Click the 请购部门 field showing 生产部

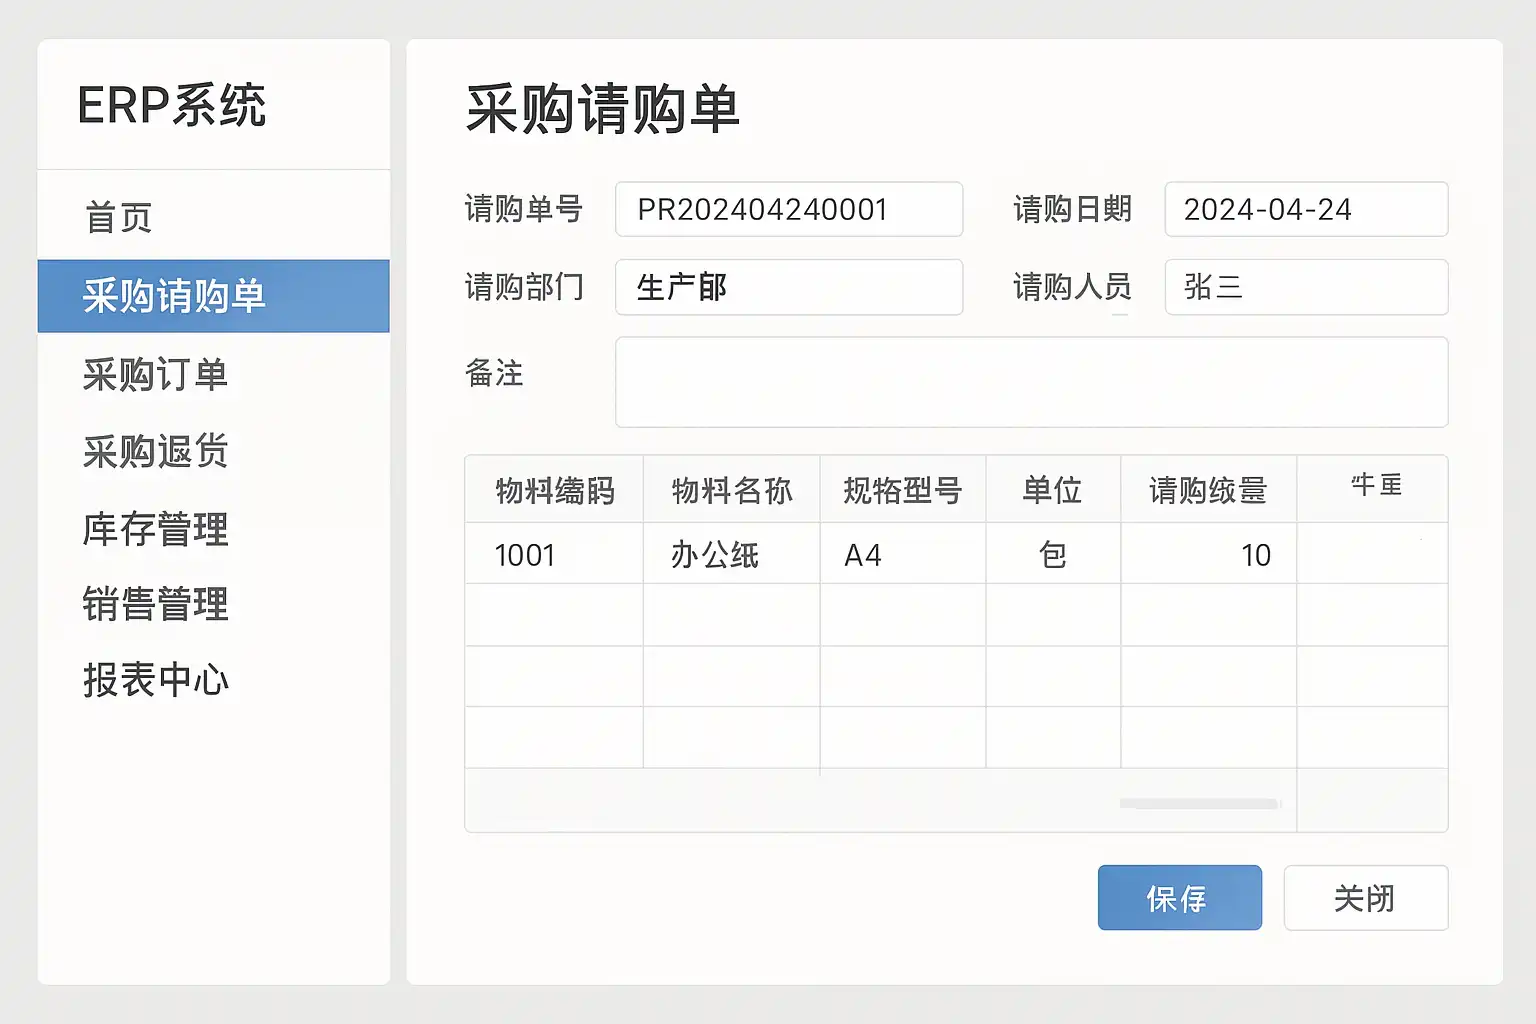[788, 287]
